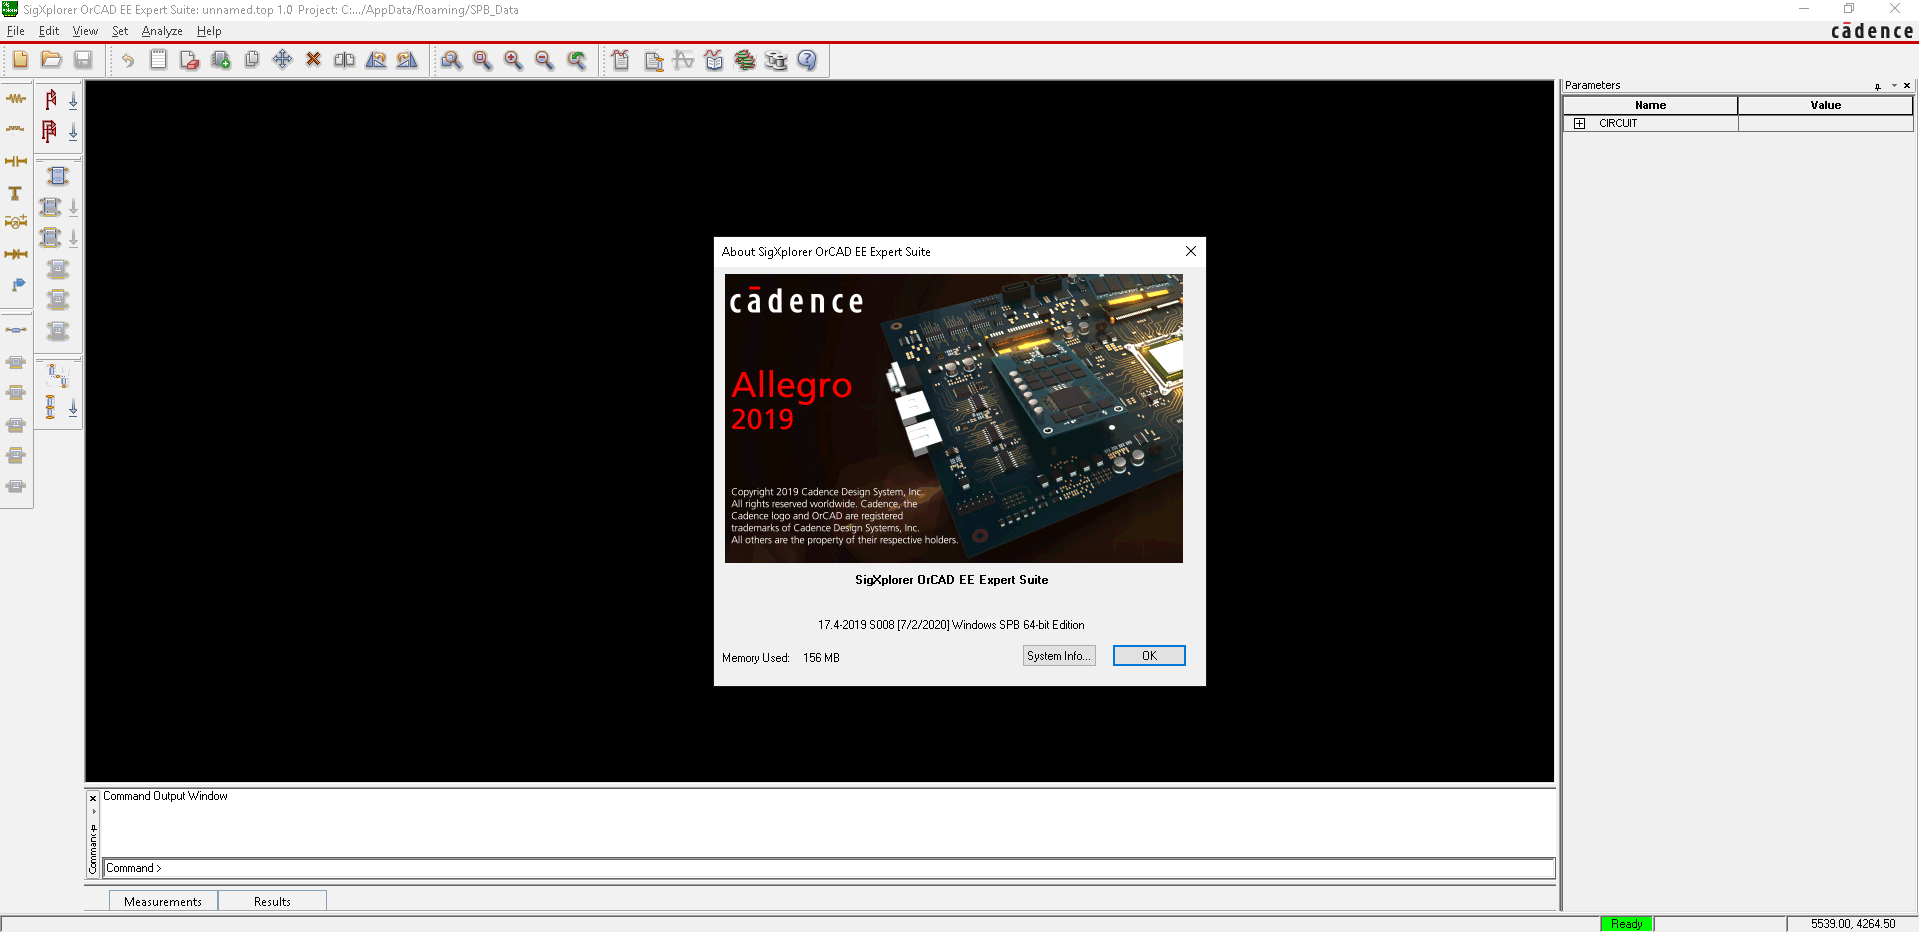The width and height of the screenshot is (1919, 933).
Task: Click the spools library icon in toolbar
Action: [x=775, y=60]
